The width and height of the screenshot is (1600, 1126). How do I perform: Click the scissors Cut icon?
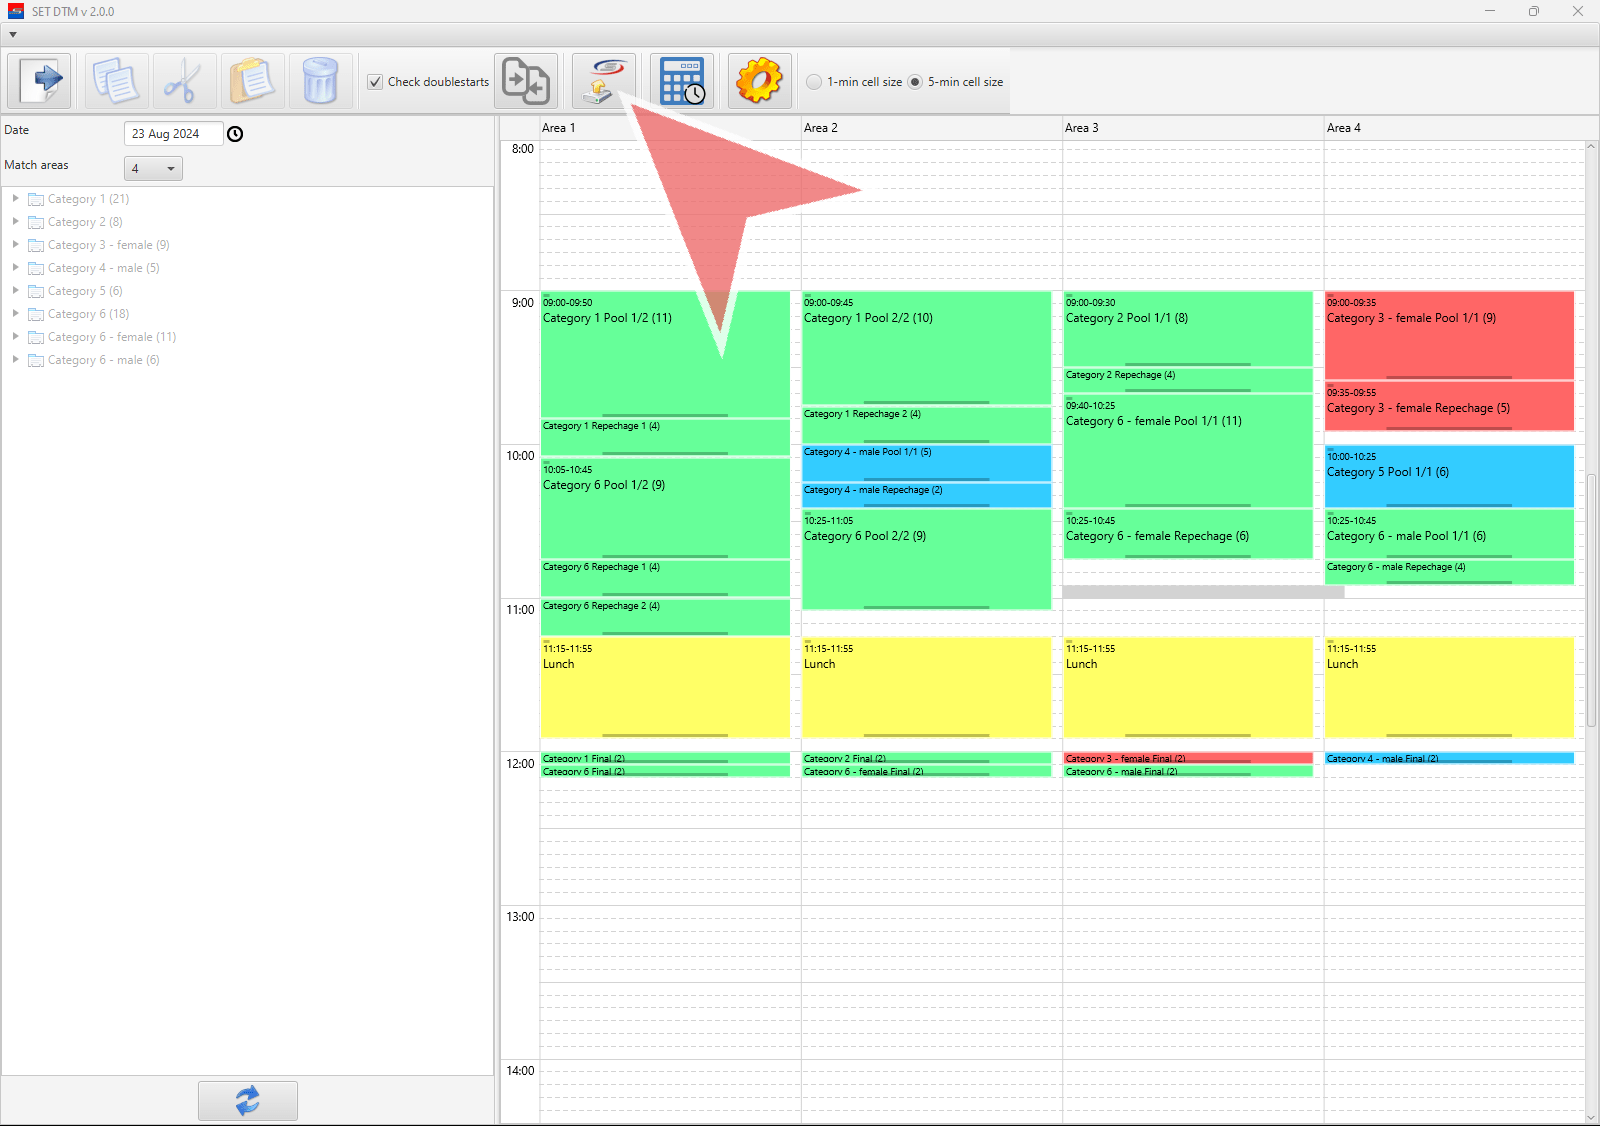[x=184, y=81]
